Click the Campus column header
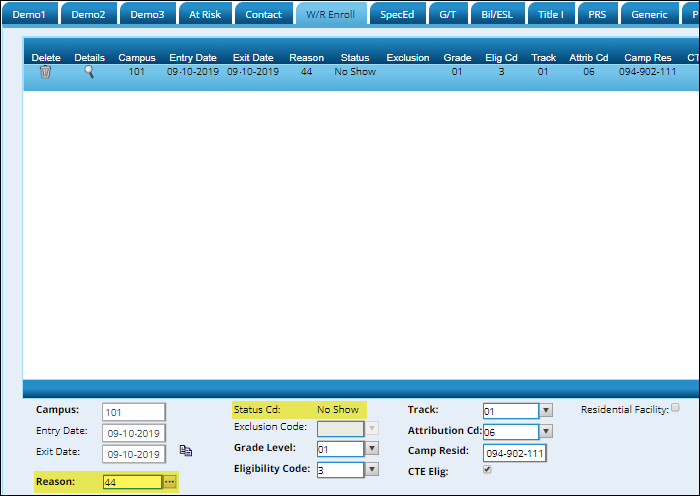 pos(137,58)
